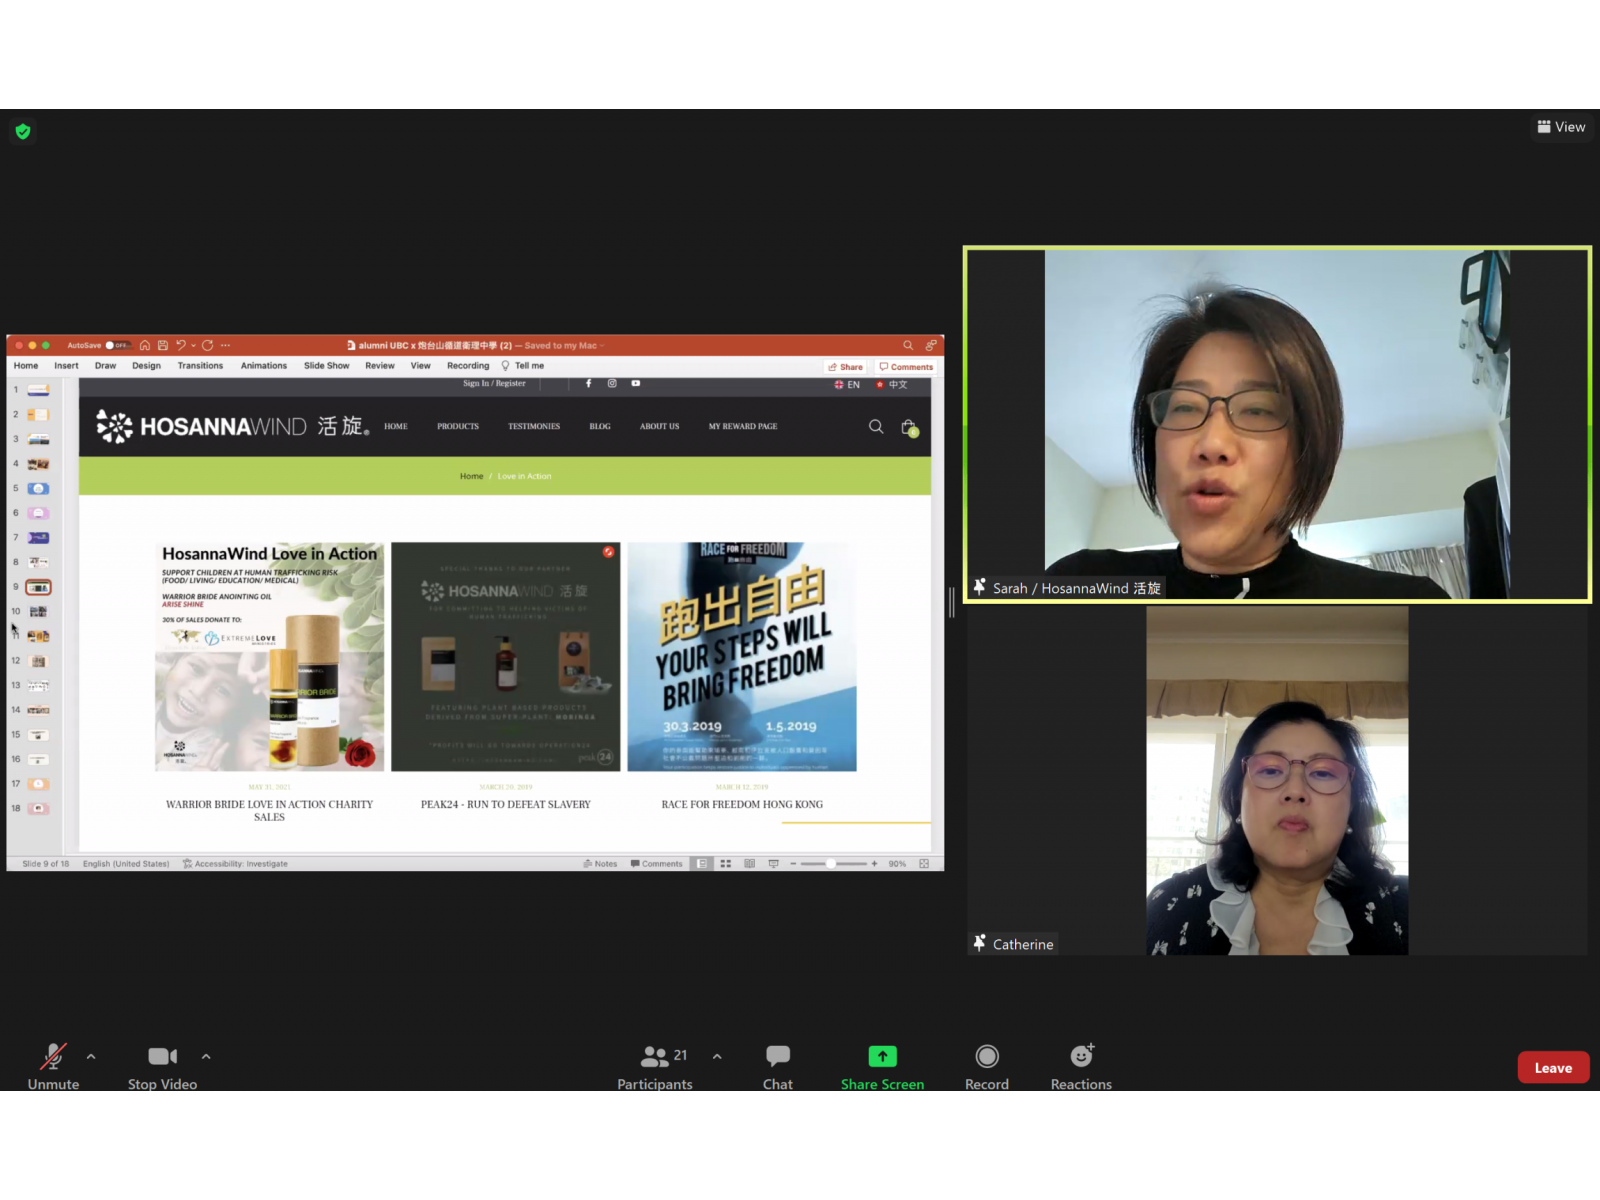Expand participants options chevron
Screen dimensions: 1600x1200
coord(717,1056)
